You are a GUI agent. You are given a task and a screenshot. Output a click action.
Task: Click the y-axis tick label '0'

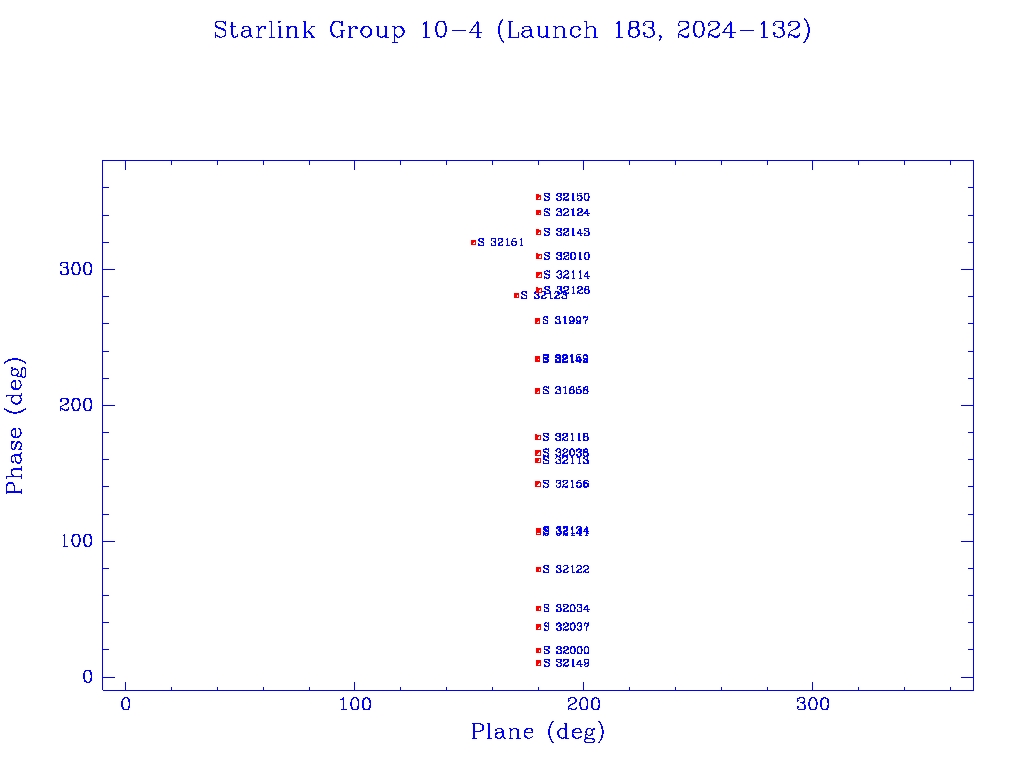pos(88,677)
